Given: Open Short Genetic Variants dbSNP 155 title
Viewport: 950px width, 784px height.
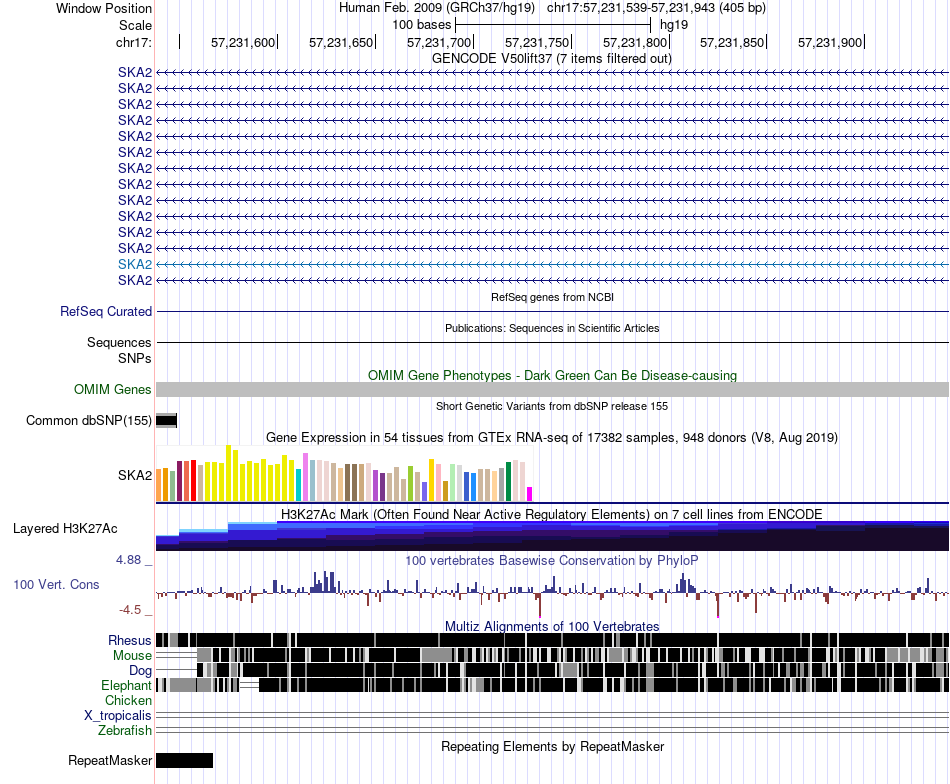Looking at the screenshot, I should tap(552, 406).
